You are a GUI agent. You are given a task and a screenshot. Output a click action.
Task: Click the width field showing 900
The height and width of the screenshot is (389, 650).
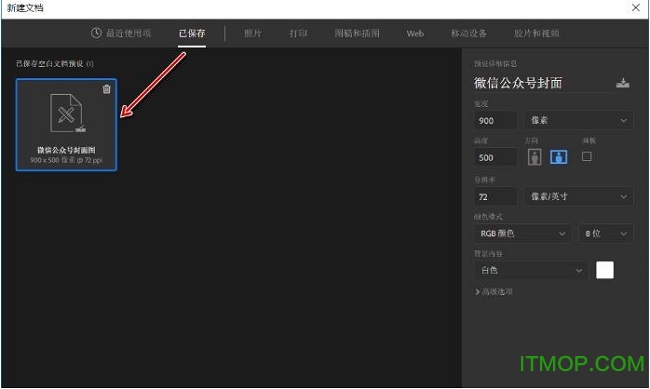(495, 121)
